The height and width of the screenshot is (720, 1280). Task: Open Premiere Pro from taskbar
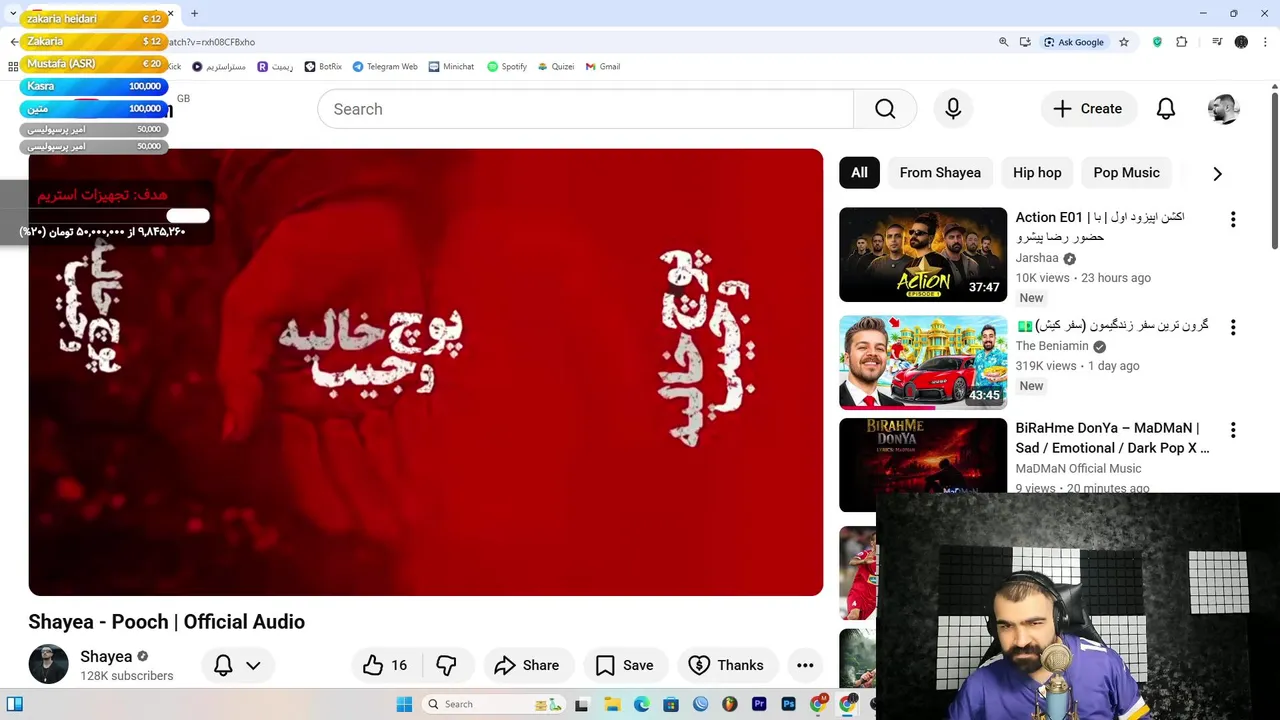pyautogui.click(x=759, y=704)
